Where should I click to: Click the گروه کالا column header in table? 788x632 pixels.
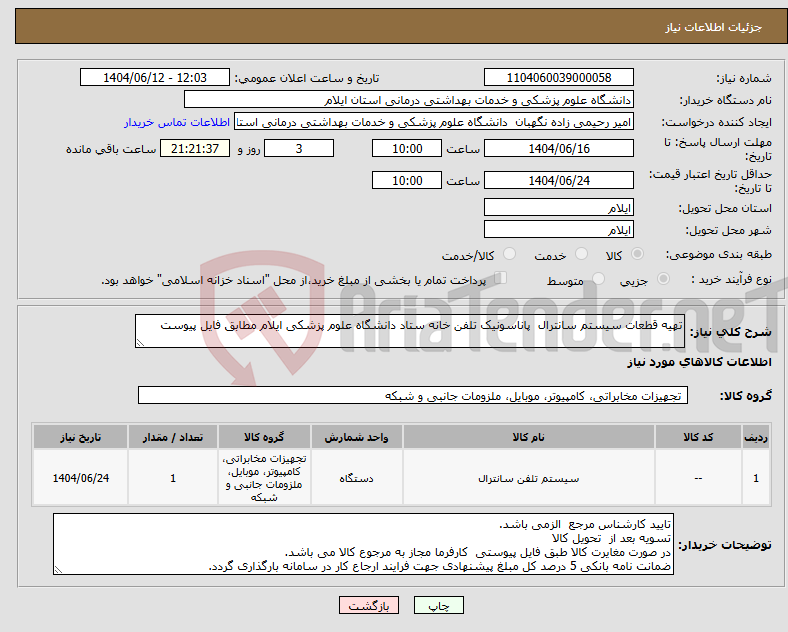pos(264,437)
